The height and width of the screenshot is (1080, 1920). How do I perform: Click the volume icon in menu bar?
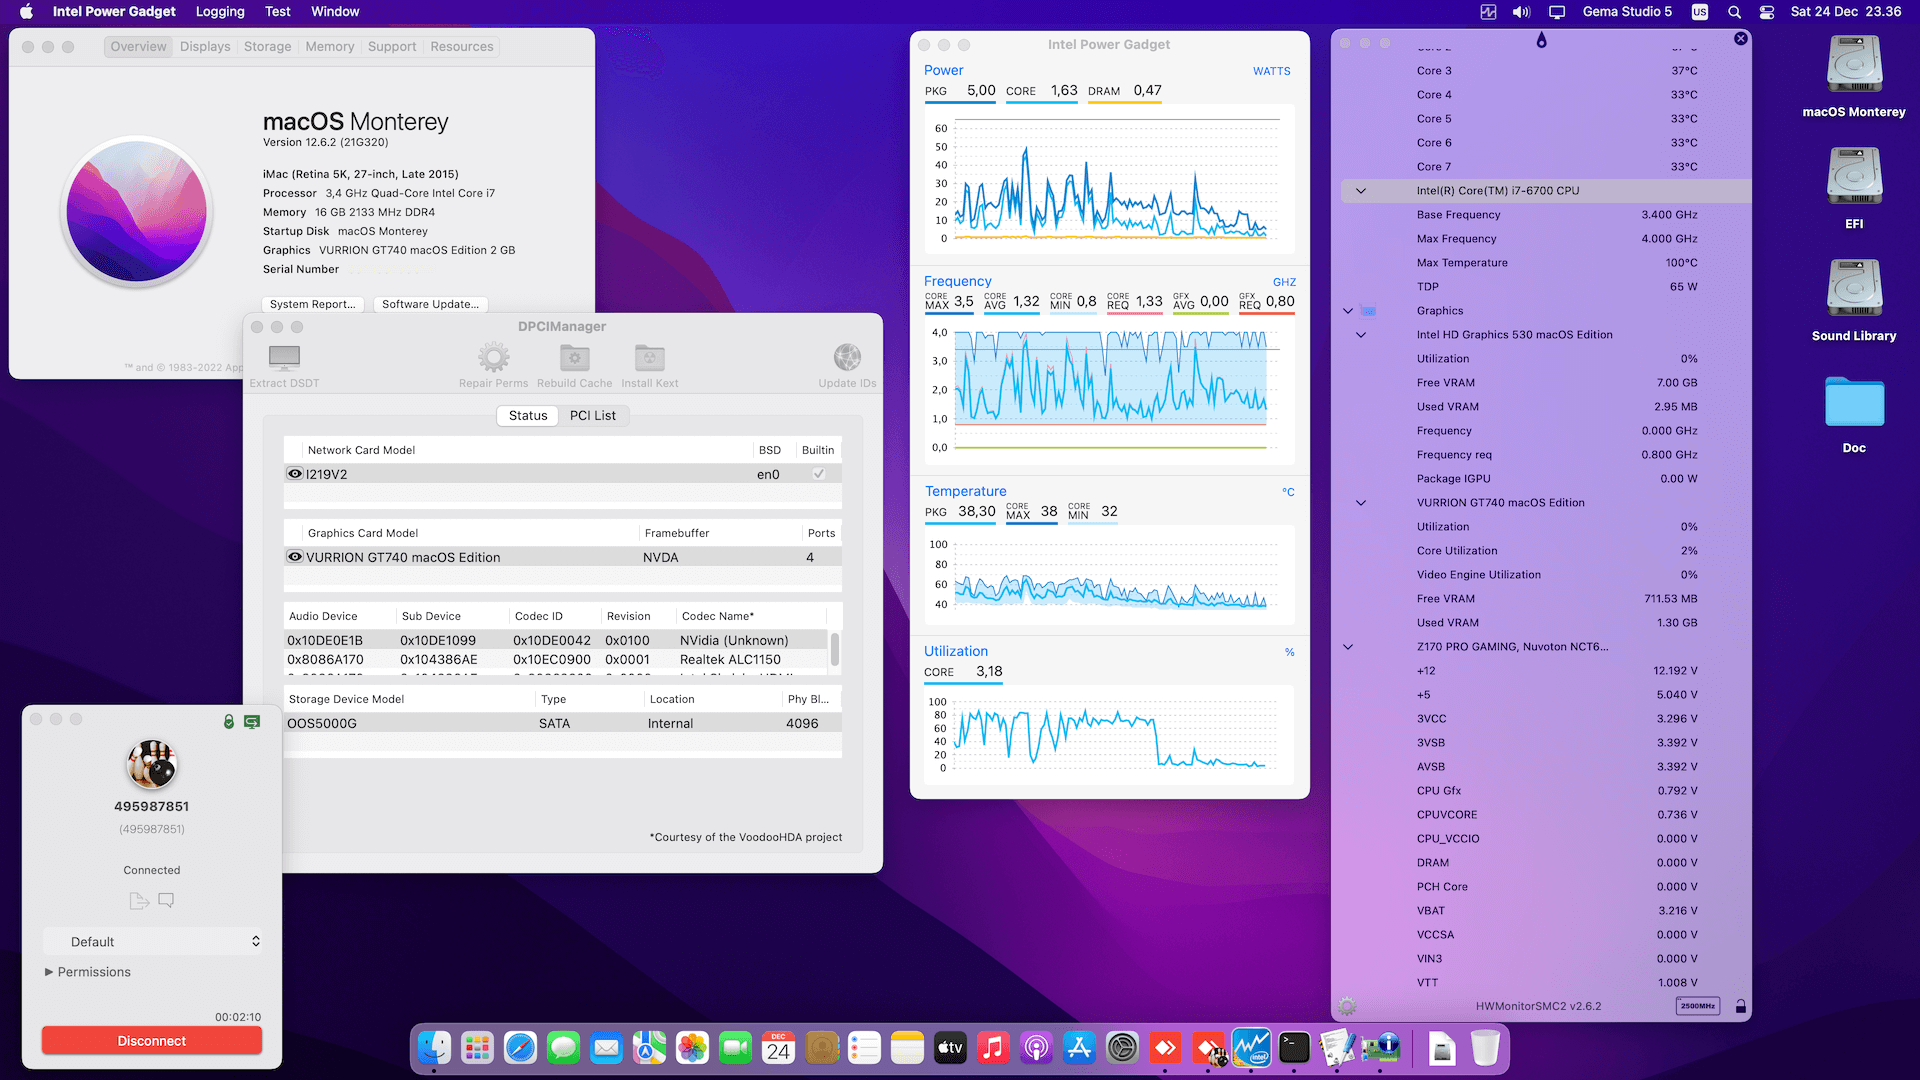1521,12
